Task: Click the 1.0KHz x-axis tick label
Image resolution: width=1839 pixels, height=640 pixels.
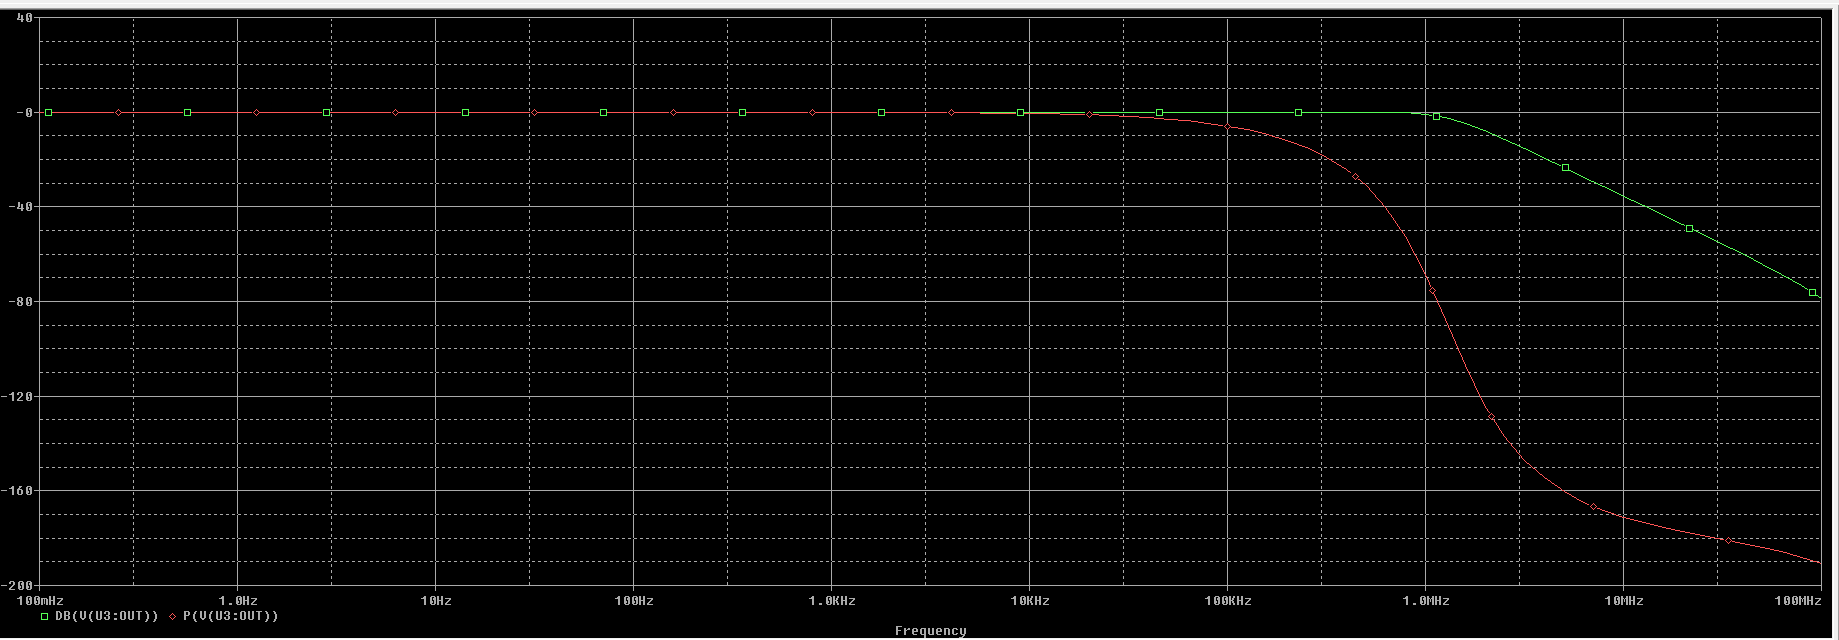Action: pos(832,601)
